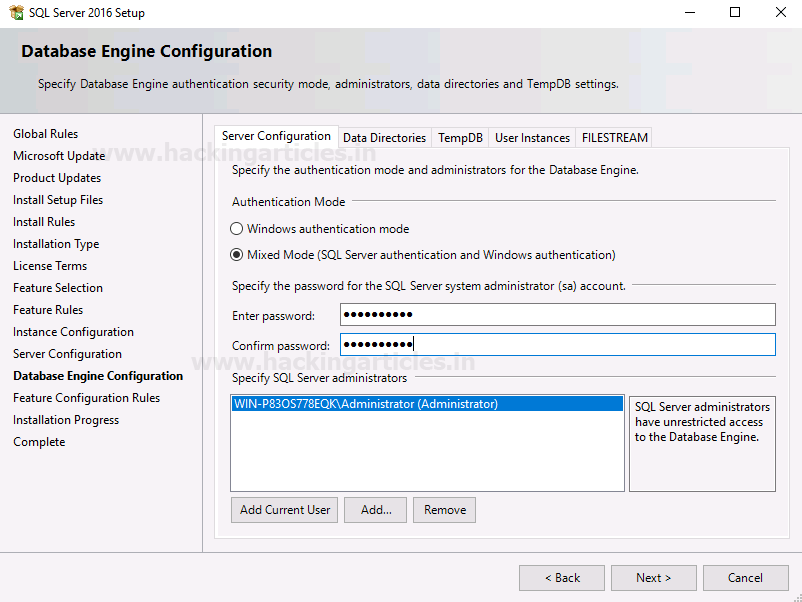Switch to the User Instances tab
The width and height of the screenshot is (802, 602).
coord(532,138)
